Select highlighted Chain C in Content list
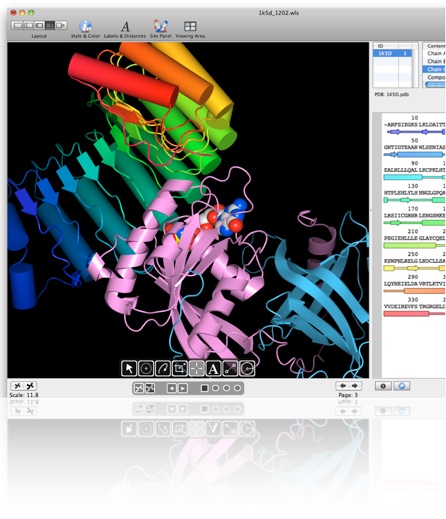The height and width of the screenshot is (519, 446). coord(434,69)
